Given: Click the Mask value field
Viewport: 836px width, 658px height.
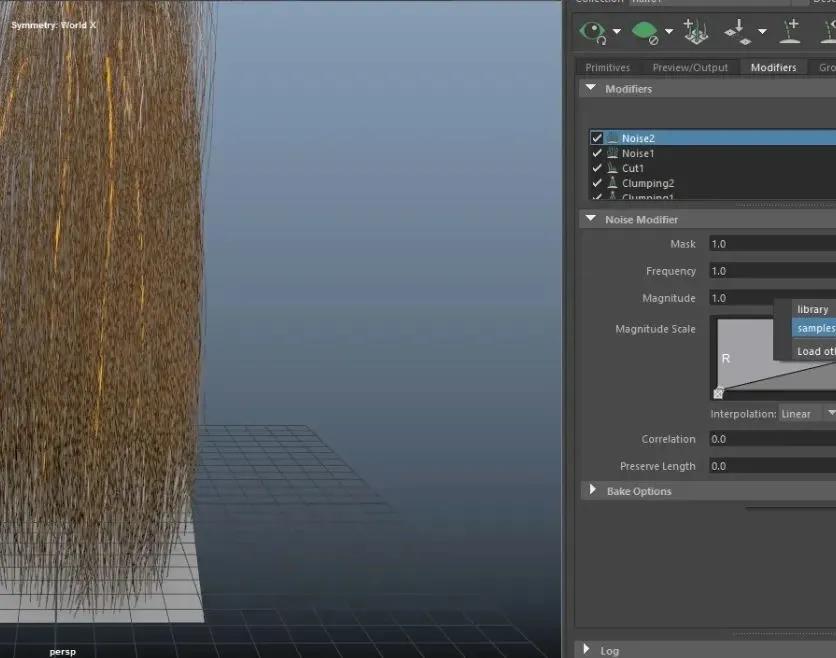Looking at the screenshot, I should click(773, 244).
